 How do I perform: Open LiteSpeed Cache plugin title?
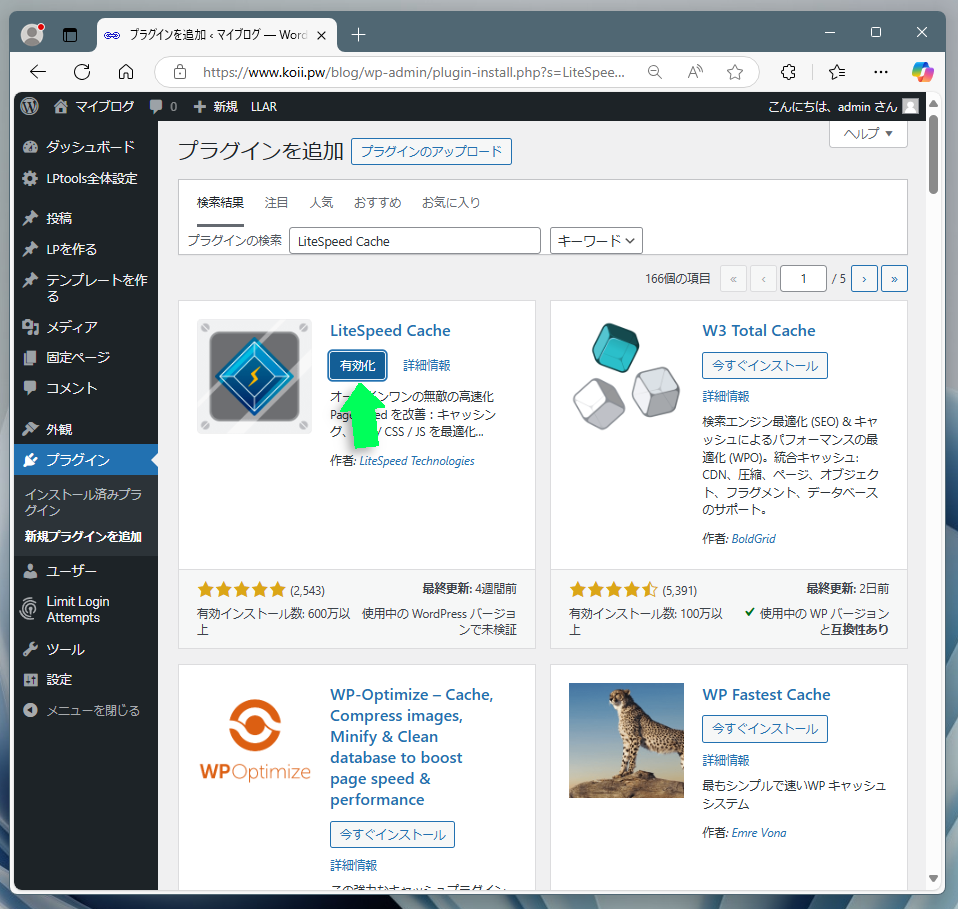390,330
